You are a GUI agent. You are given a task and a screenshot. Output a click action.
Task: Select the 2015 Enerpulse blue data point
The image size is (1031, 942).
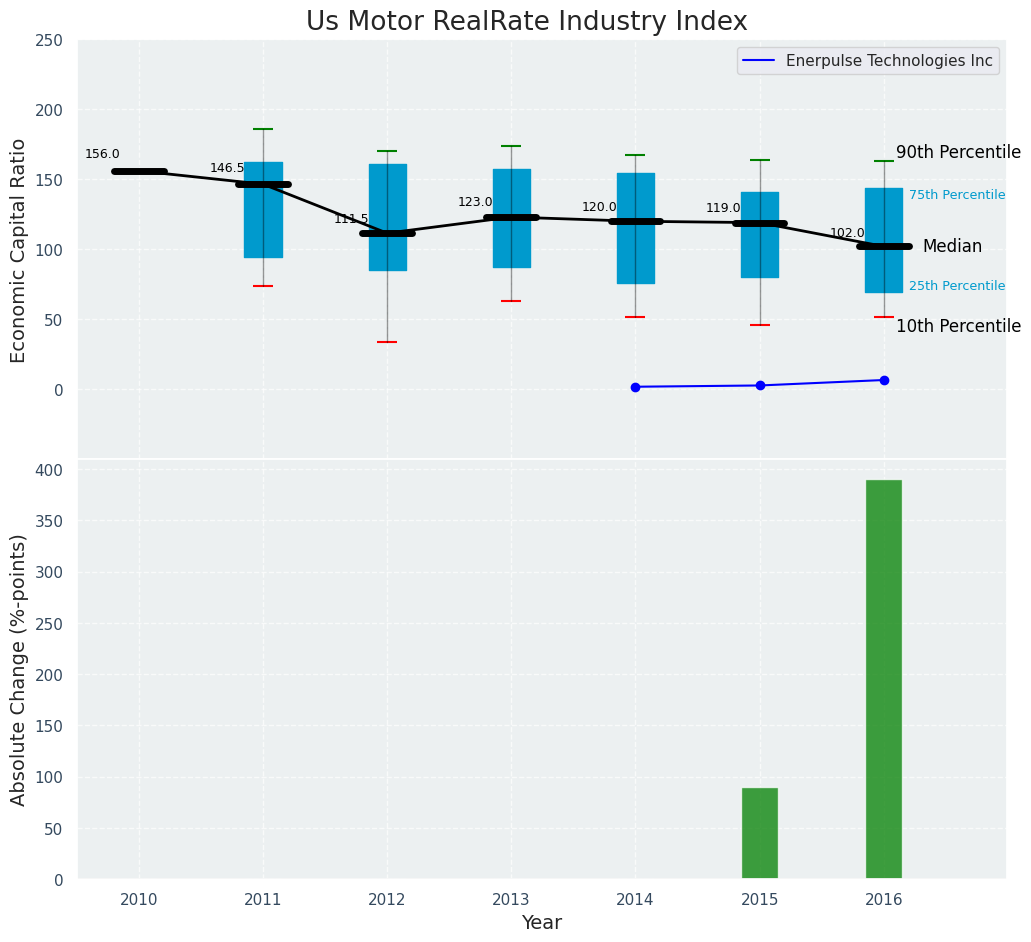click(760, 385)
